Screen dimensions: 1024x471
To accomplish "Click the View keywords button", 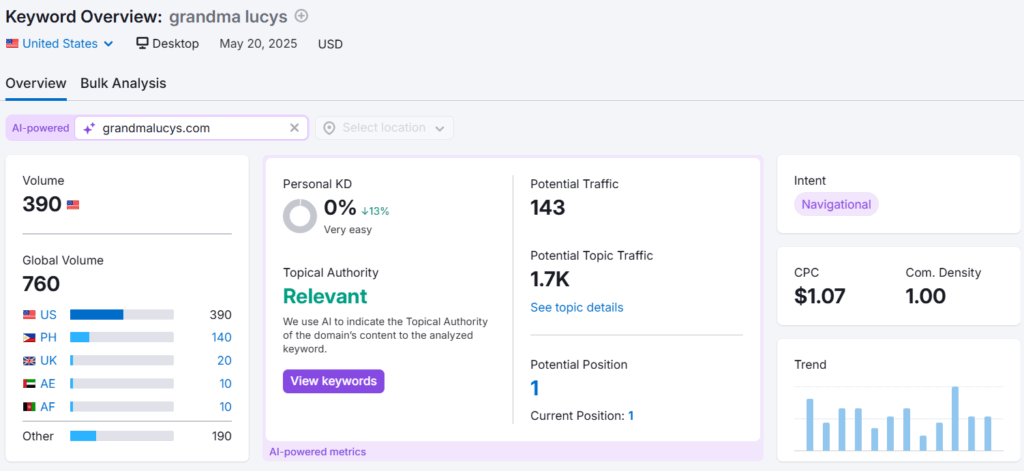I will pos(334,382).
